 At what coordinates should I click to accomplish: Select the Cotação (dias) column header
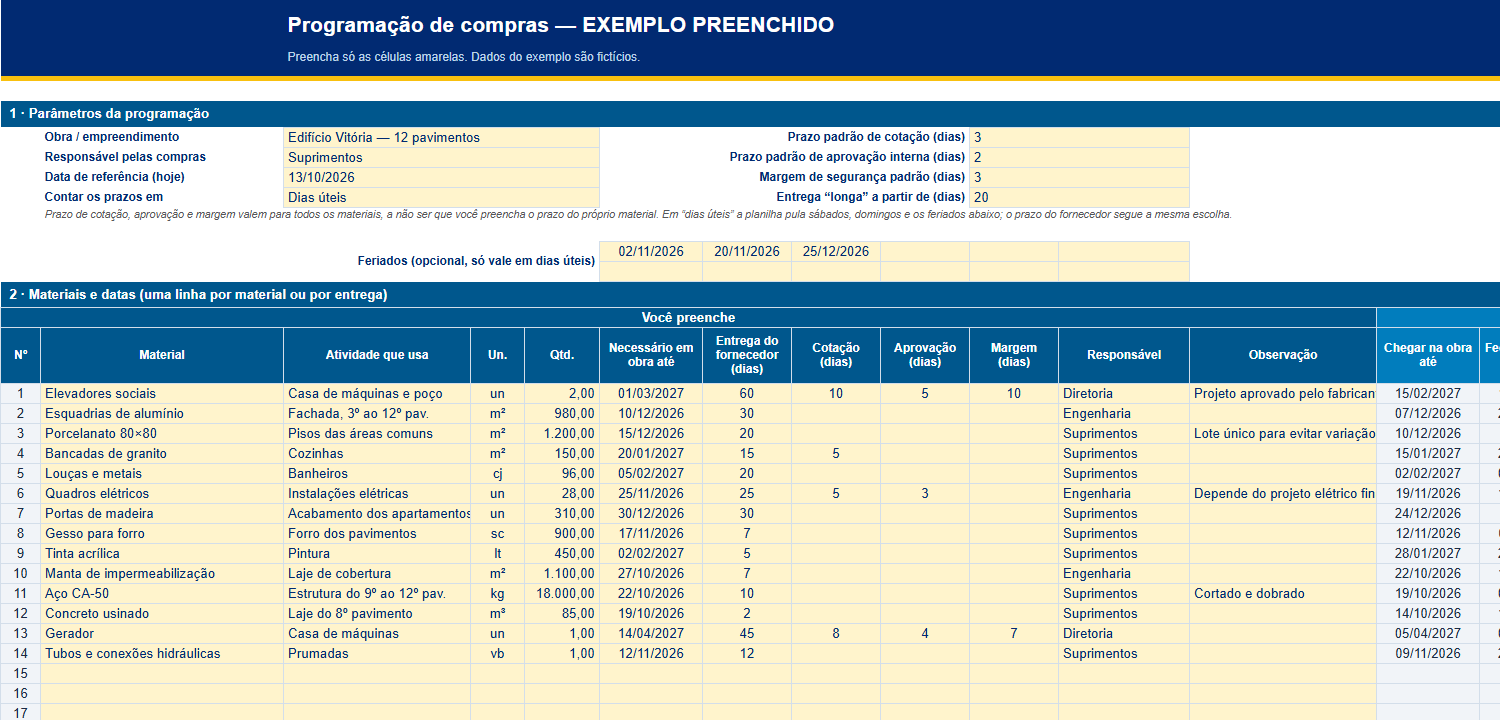pyautogui.click(x=836, y=355)
